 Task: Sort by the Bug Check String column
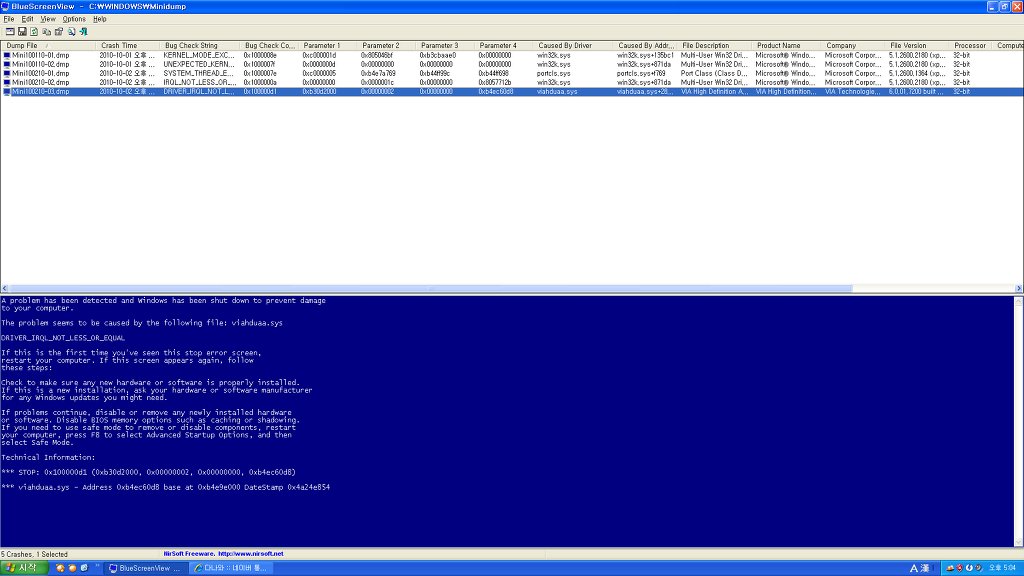[199, 46]
